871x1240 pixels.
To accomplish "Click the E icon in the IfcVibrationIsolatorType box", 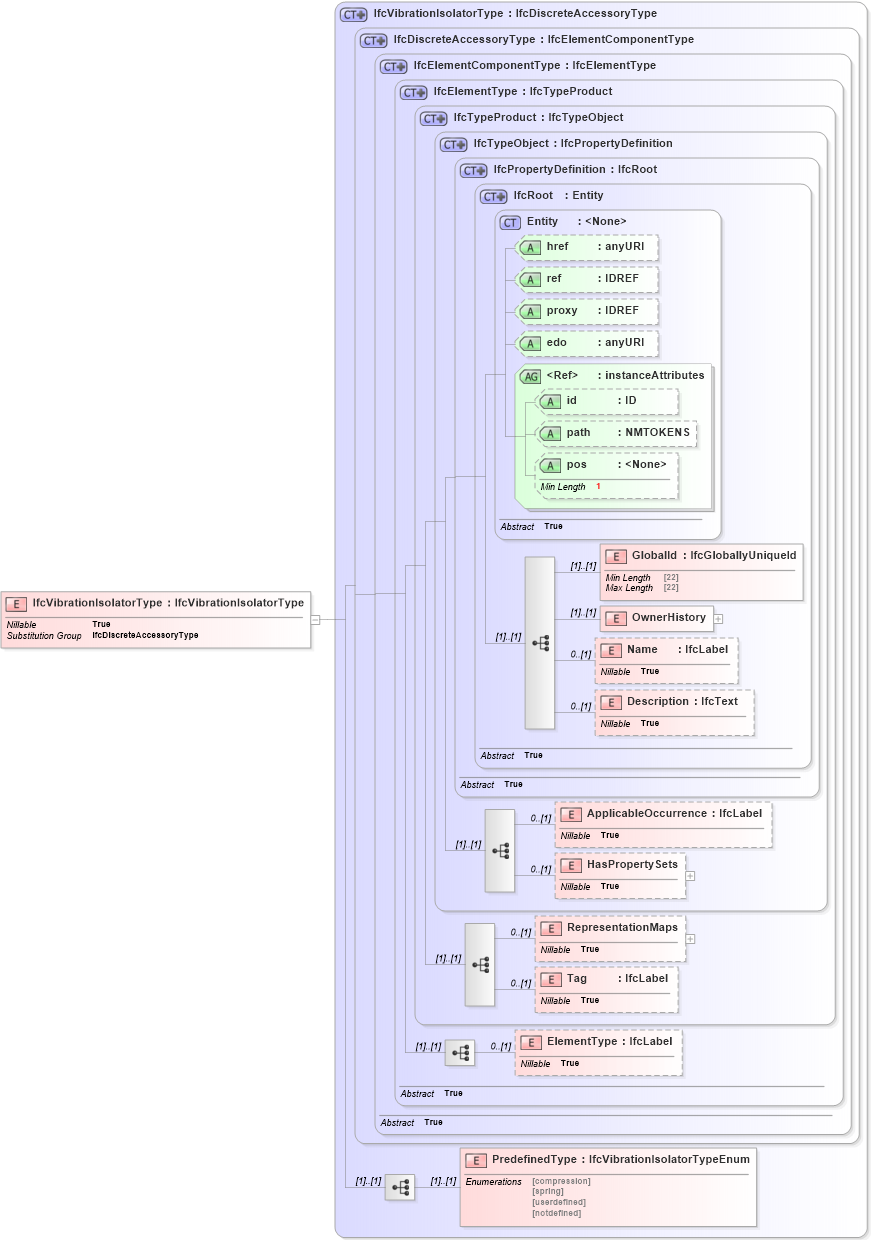I will (16, 604).
